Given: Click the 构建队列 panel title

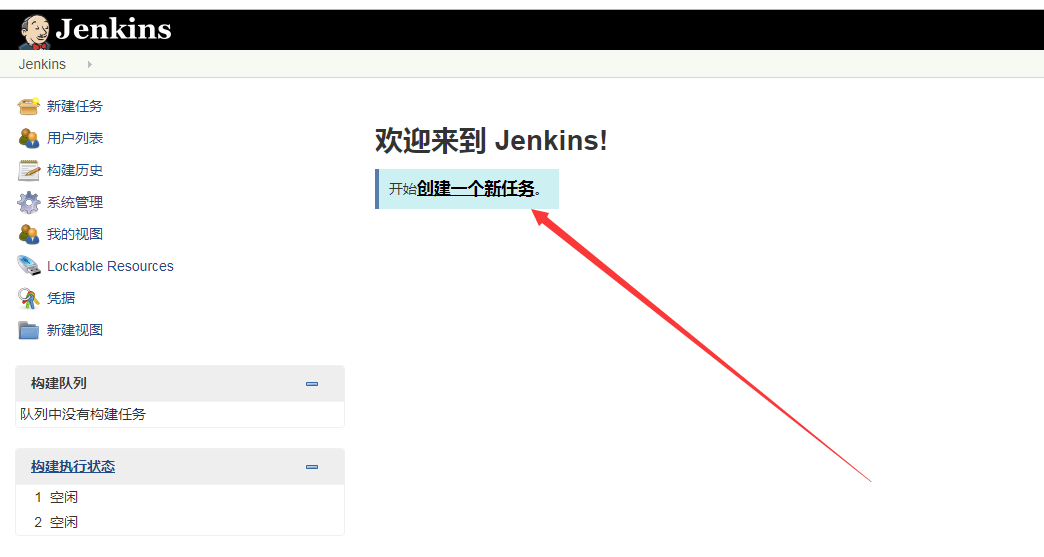Looking at the screenshot, I should tap(59, 383).
